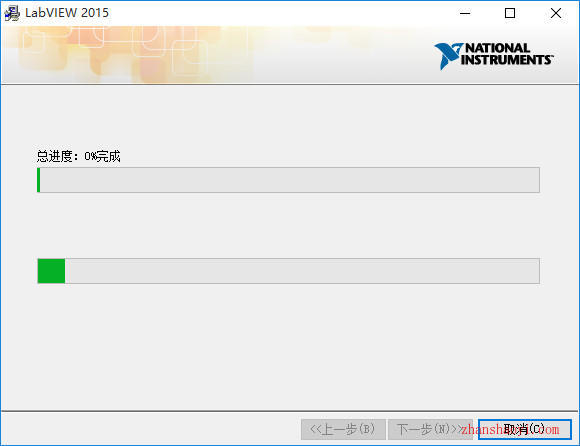Close the LabVIEW 2015 installer window

point(556,13)
